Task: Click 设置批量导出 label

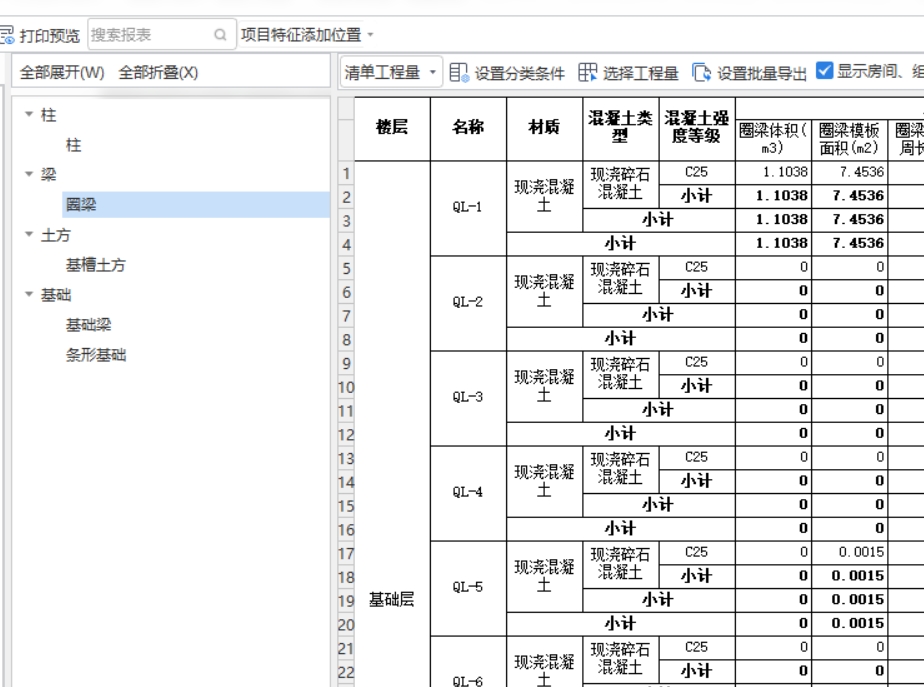Action: 761,73
